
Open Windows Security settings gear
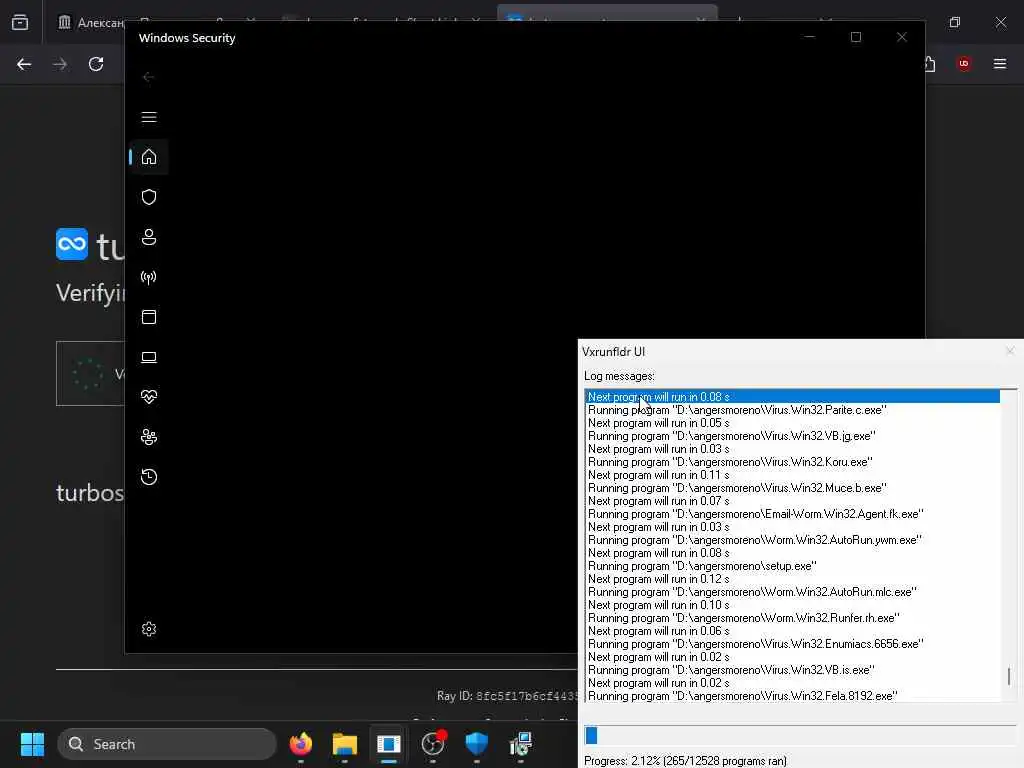pyautogui.click(x=149, y=629)
